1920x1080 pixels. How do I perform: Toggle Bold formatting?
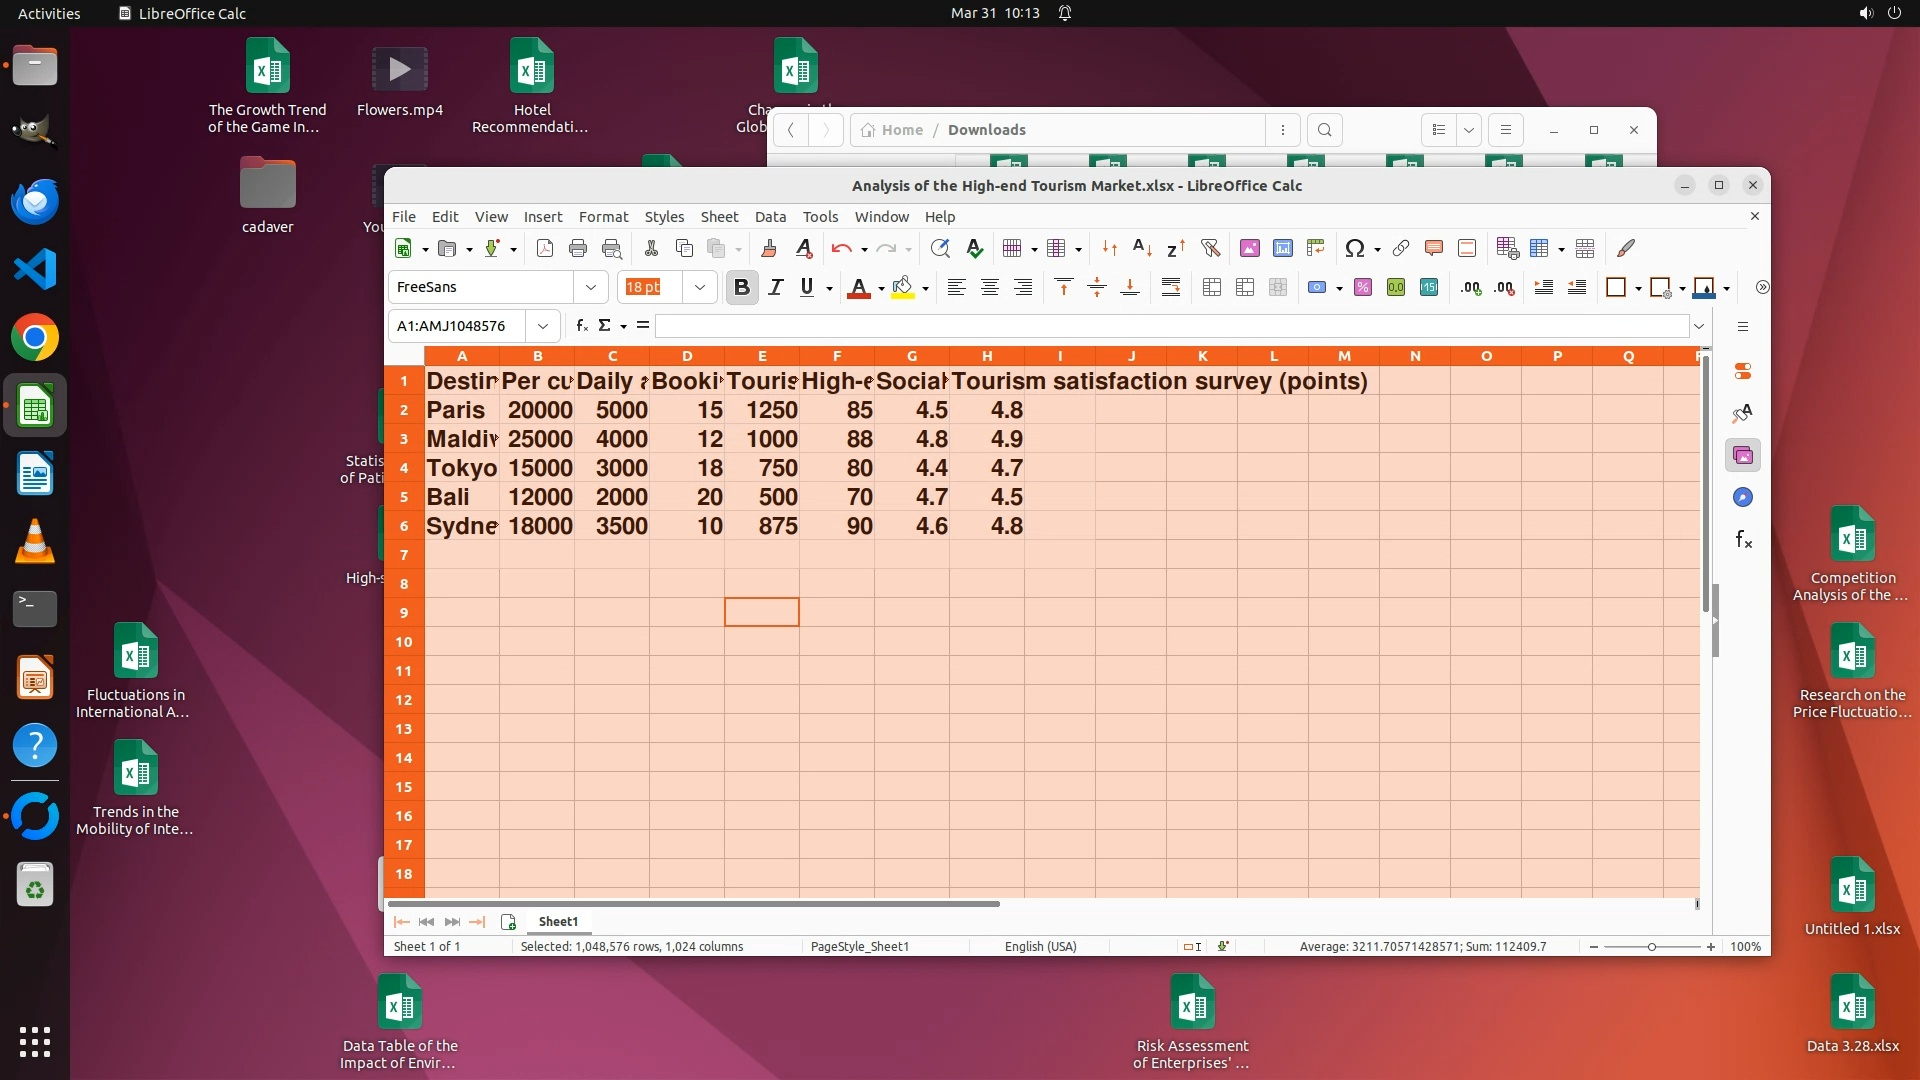[741, 288]
